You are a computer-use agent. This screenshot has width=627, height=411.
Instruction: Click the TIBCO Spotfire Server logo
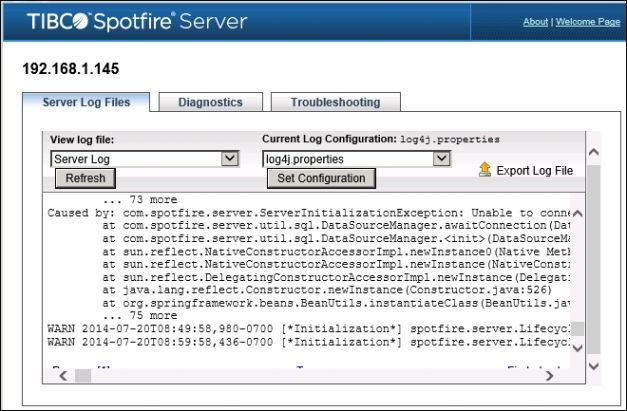pyautogui.click(x=137, y=21)
